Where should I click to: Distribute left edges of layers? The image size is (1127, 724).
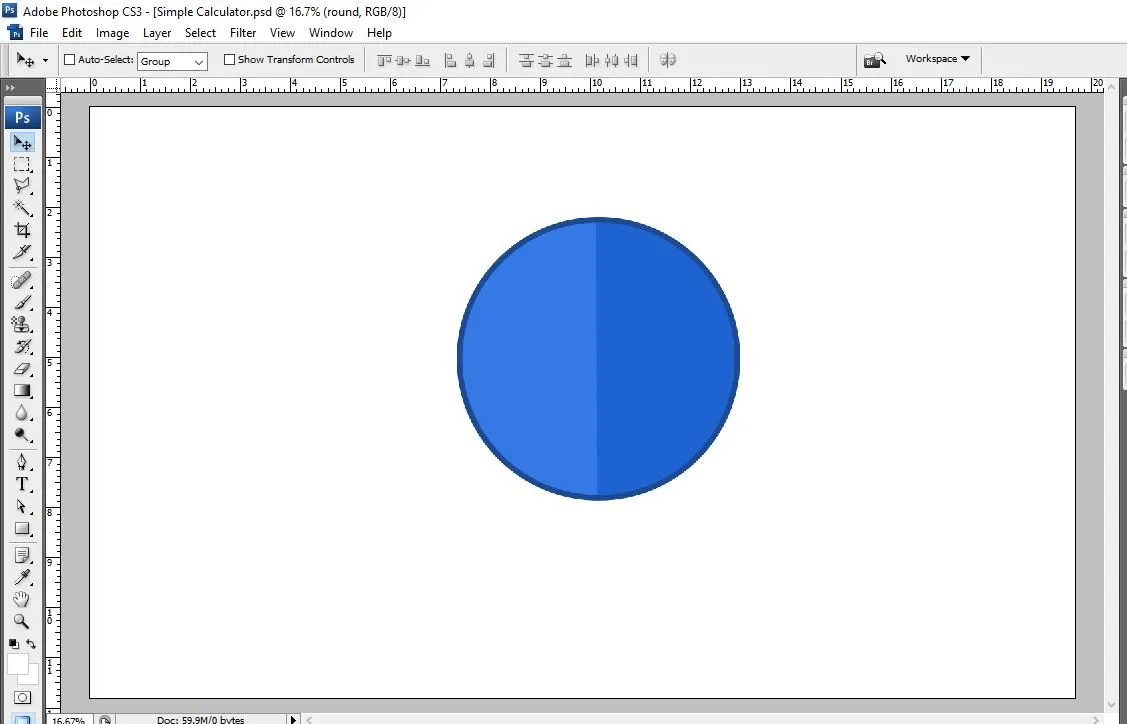point(592,60)
